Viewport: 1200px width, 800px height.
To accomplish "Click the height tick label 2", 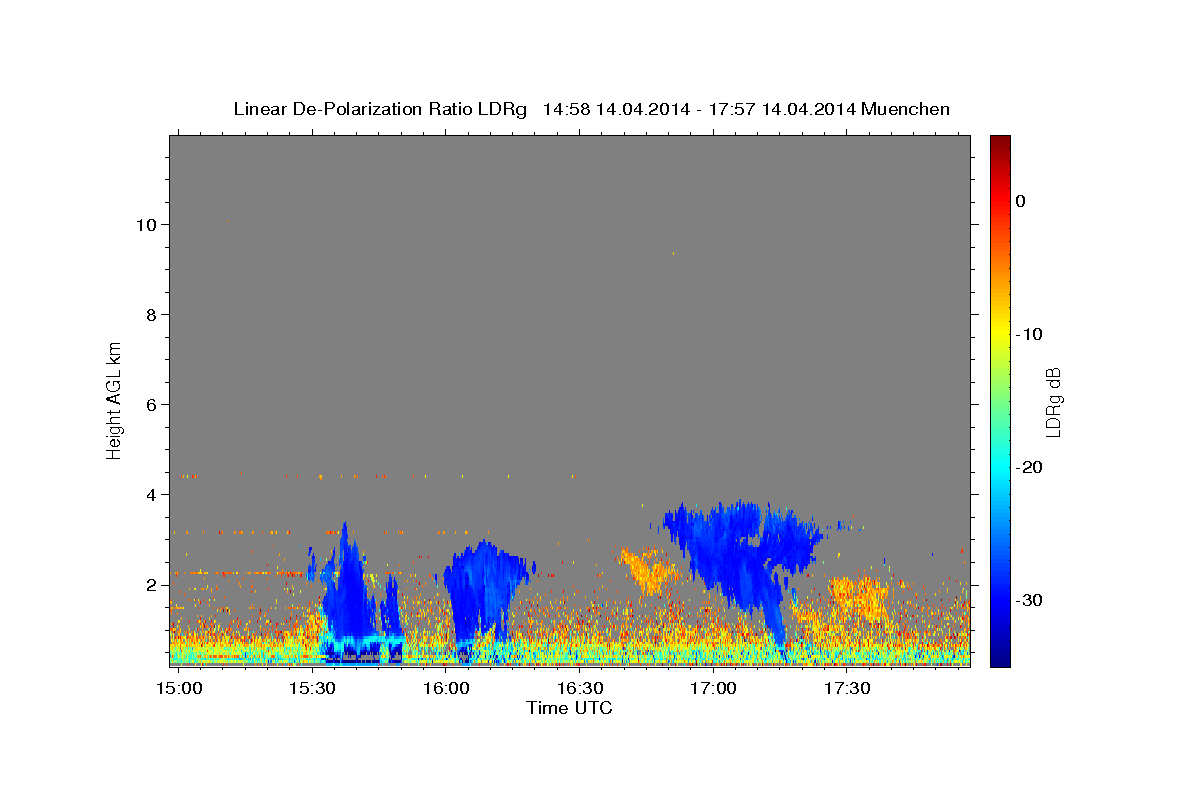I will 152,584.
